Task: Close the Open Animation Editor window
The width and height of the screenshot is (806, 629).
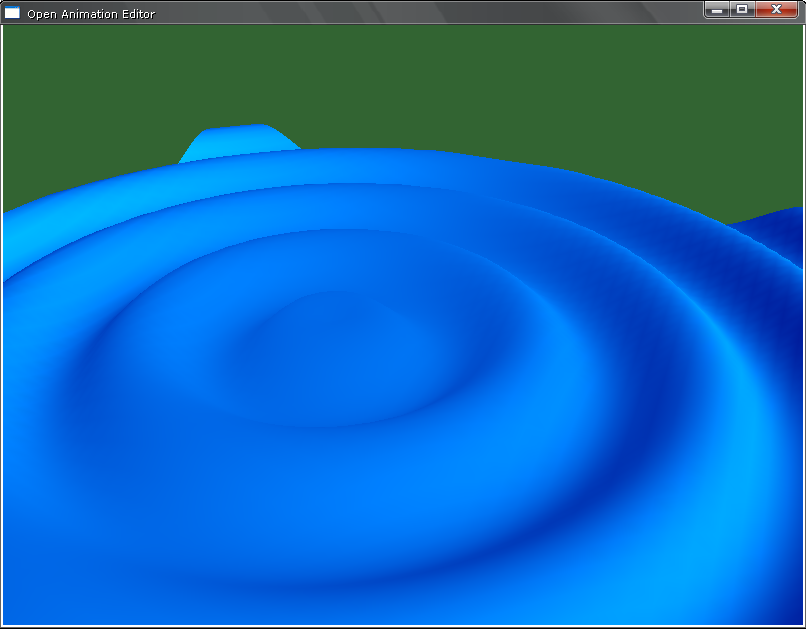Action: (x=777, y=9)
